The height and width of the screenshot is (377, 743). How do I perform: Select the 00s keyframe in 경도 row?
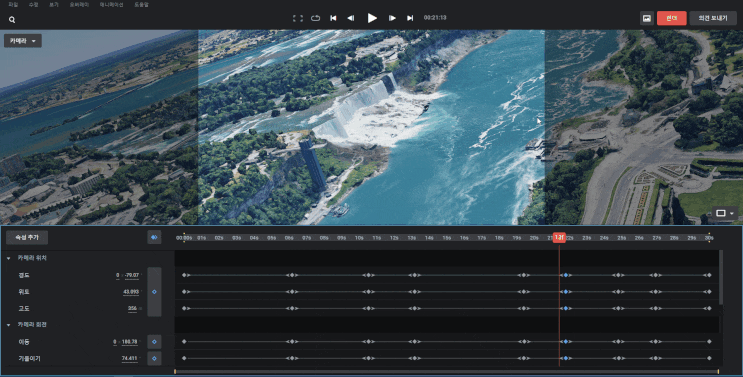coord(184,275)
